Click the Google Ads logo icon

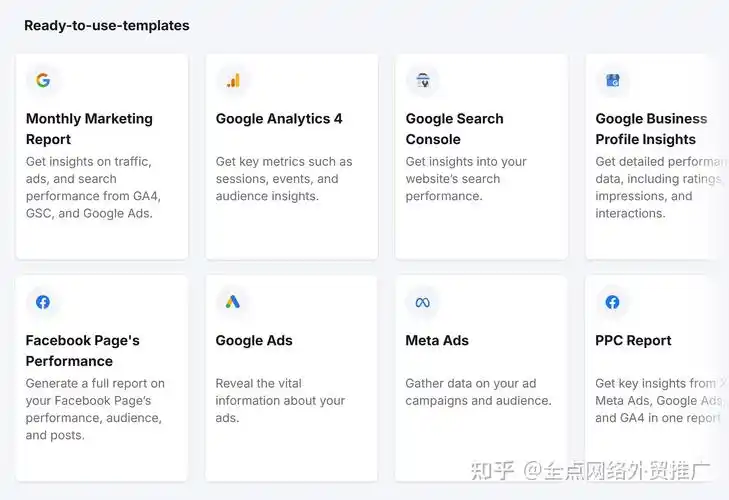pos(233,302)
